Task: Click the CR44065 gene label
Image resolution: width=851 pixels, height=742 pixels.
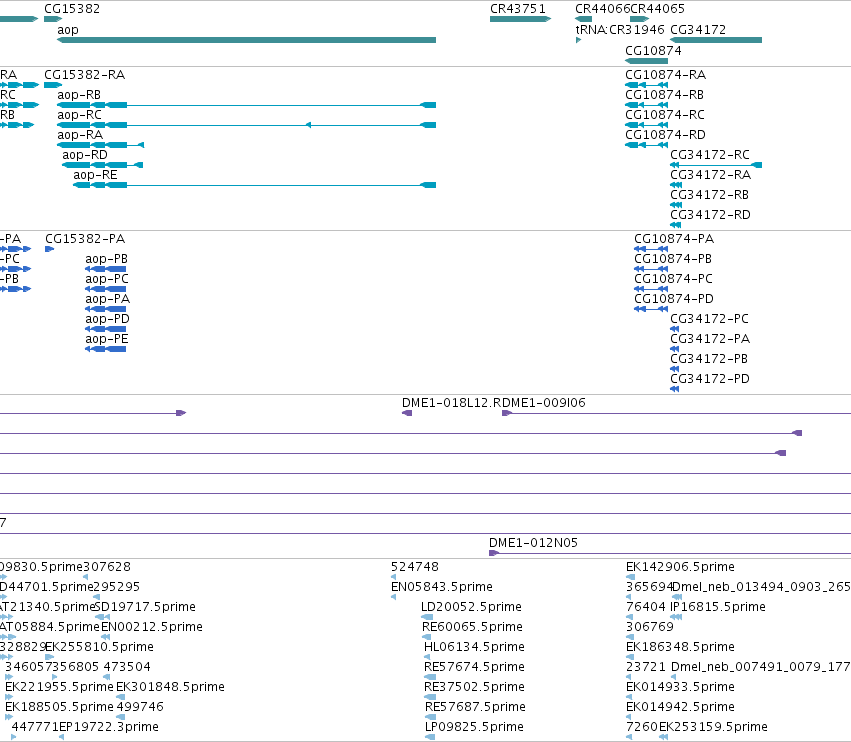Action: click(657, 9)
